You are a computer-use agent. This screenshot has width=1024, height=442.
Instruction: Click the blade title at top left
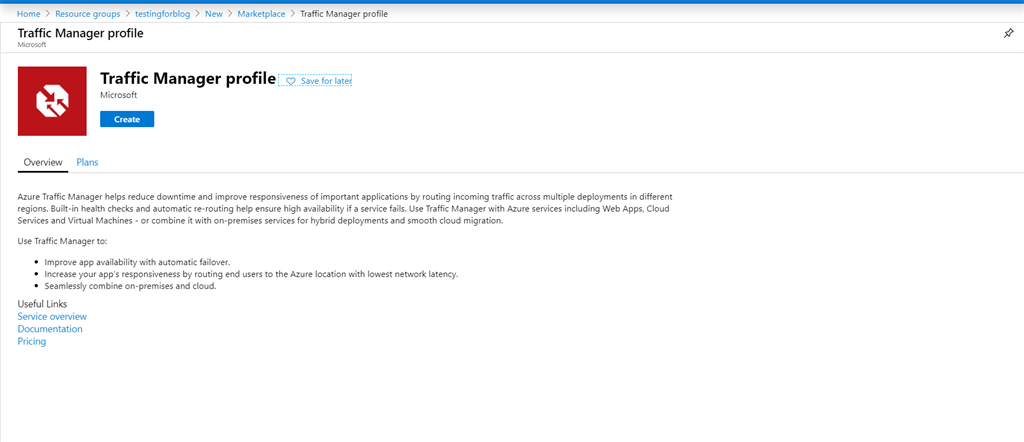point(80,33)
